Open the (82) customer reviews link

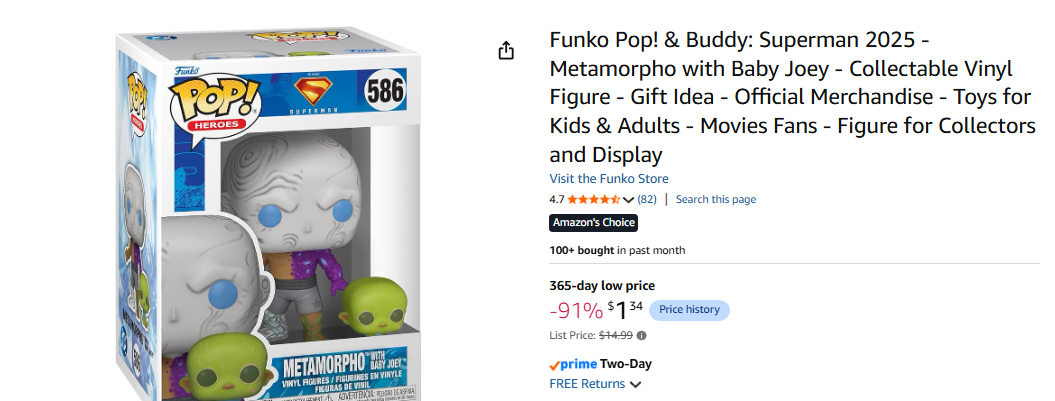647,199
